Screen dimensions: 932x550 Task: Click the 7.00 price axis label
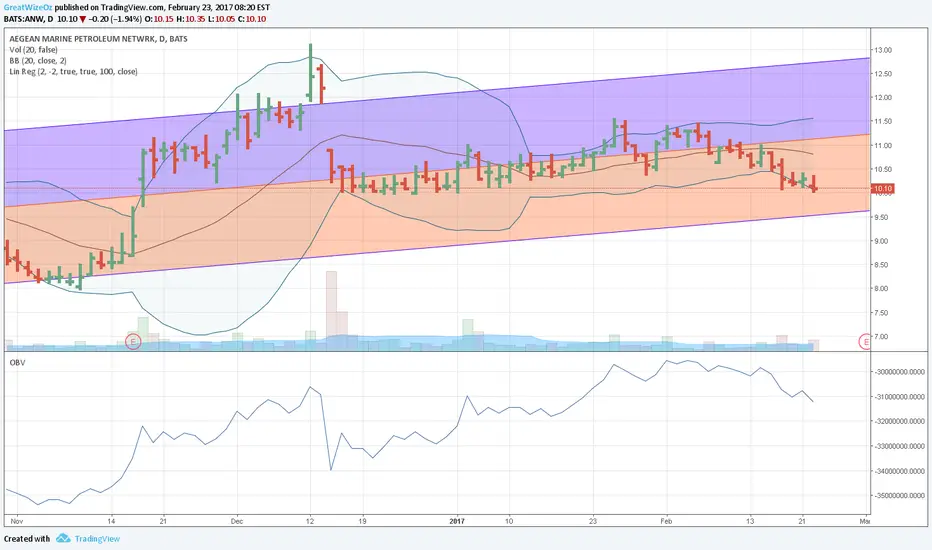883,337
